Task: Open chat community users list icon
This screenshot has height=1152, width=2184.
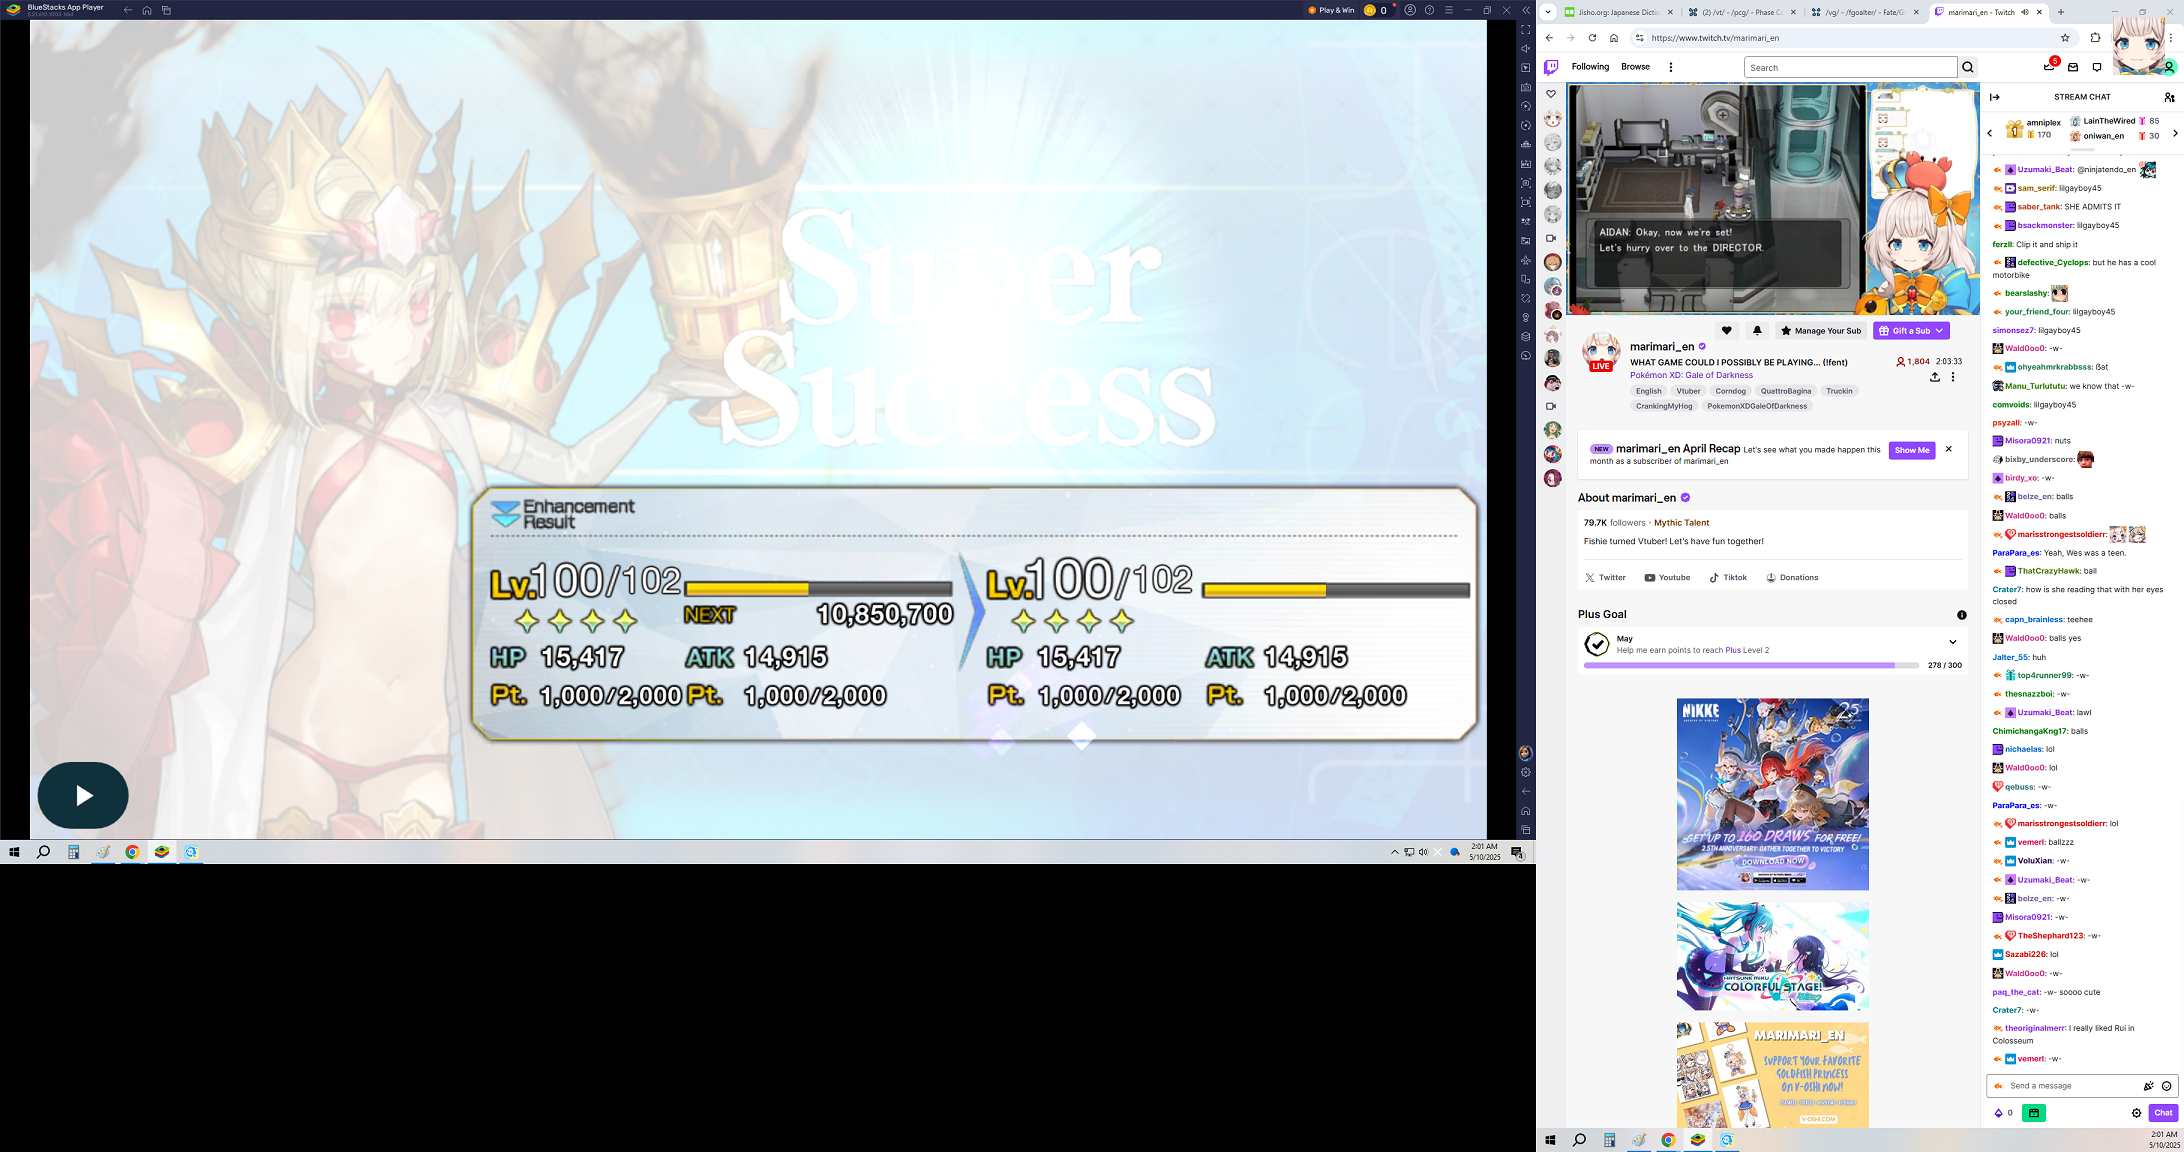Action: point(2169,97)
